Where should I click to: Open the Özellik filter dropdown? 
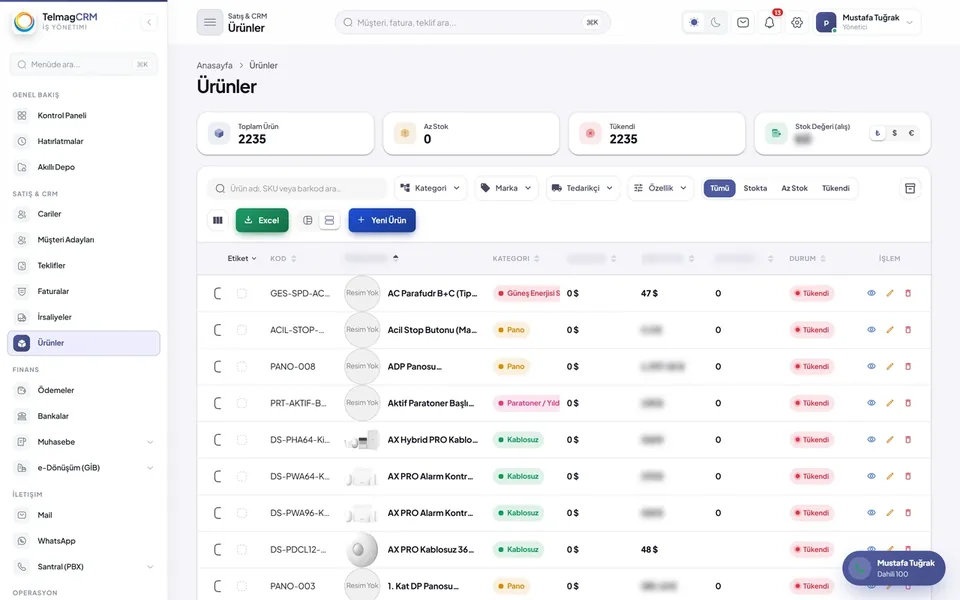click(x=660, y=188)
